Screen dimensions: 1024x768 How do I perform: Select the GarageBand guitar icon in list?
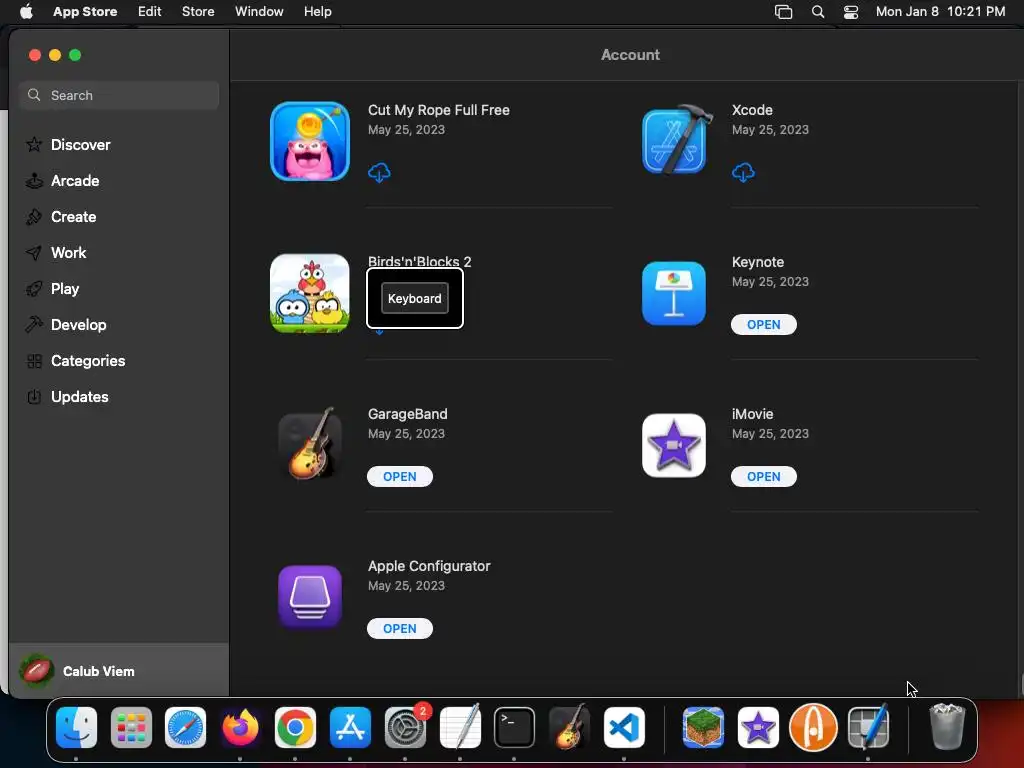click(x=310, y=445)
